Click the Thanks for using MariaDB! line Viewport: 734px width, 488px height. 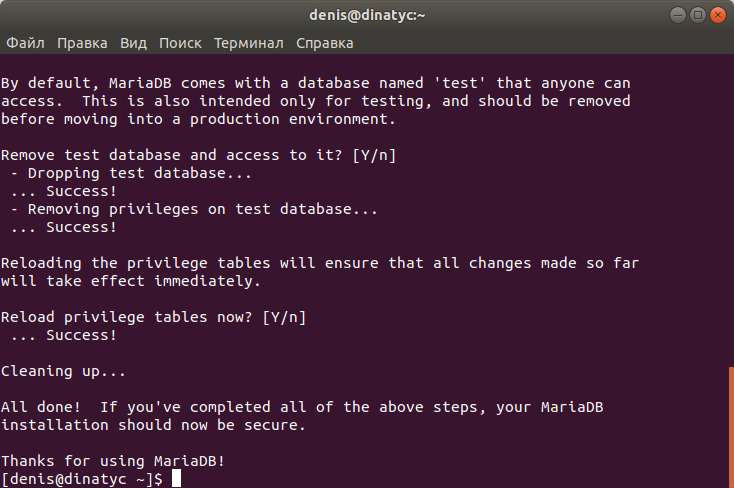(x=113, y=461)
